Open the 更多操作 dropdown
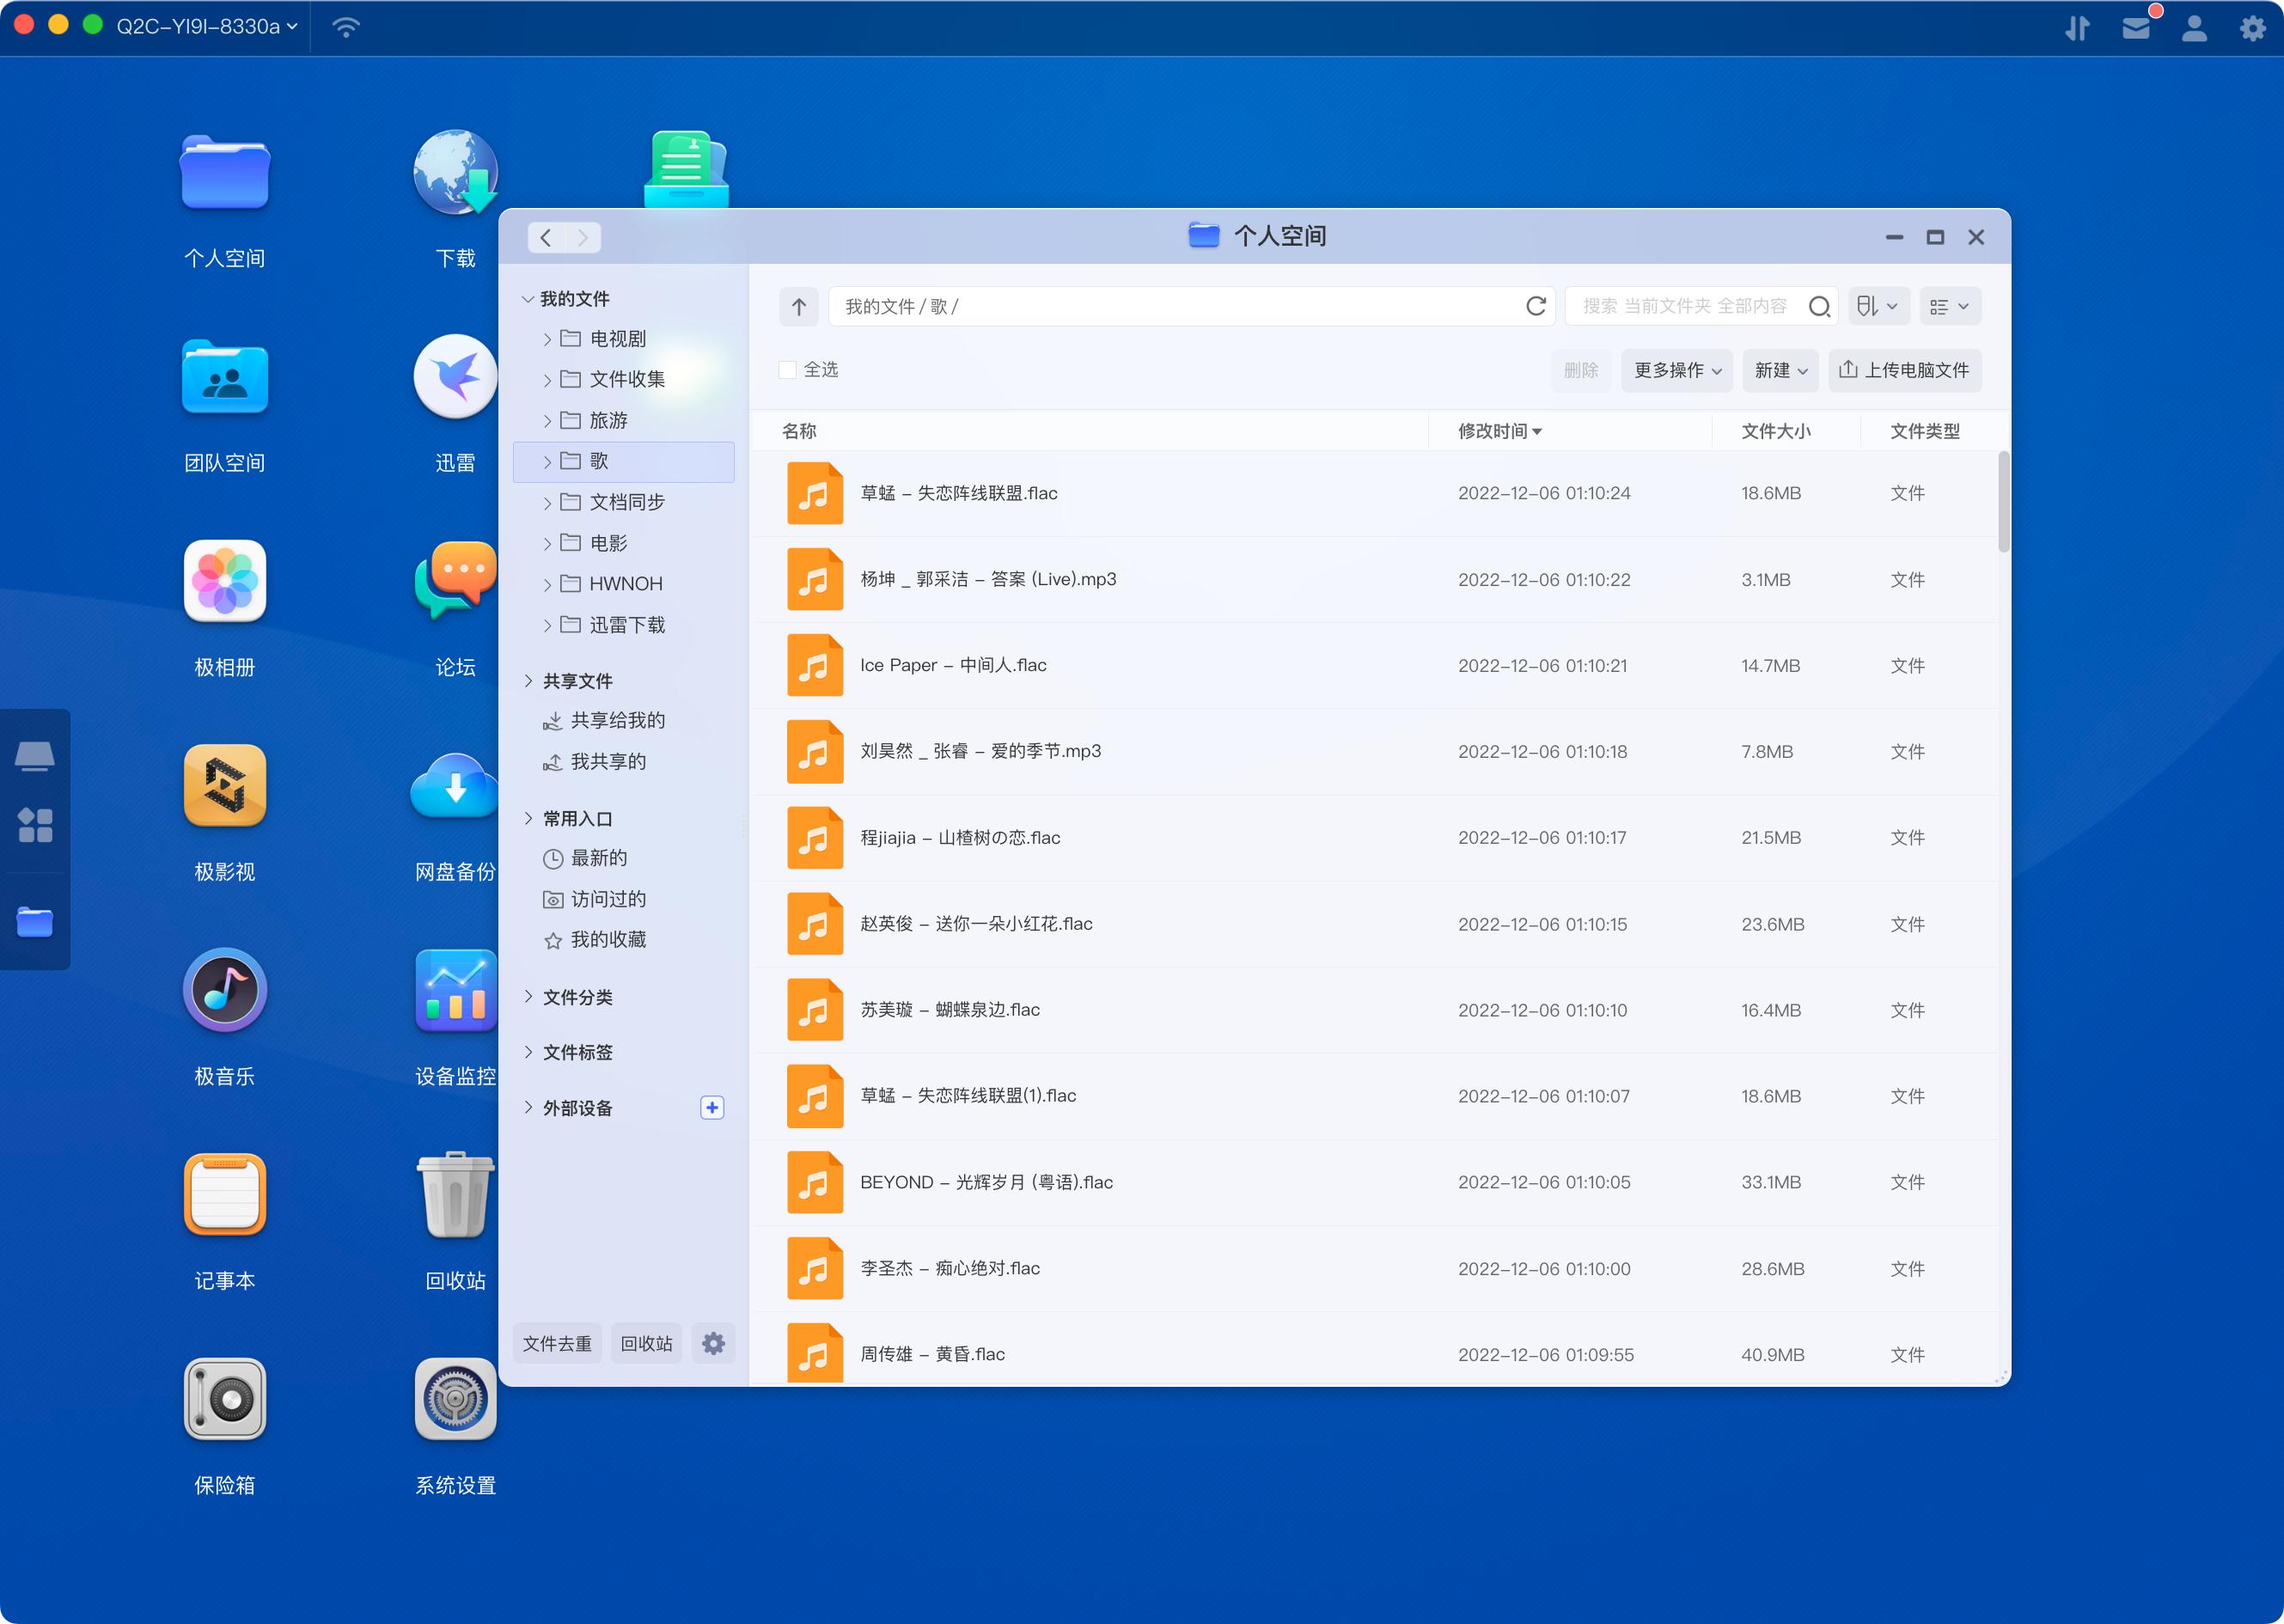Screen dimensions: 2284x1624 pos(1677,370)
